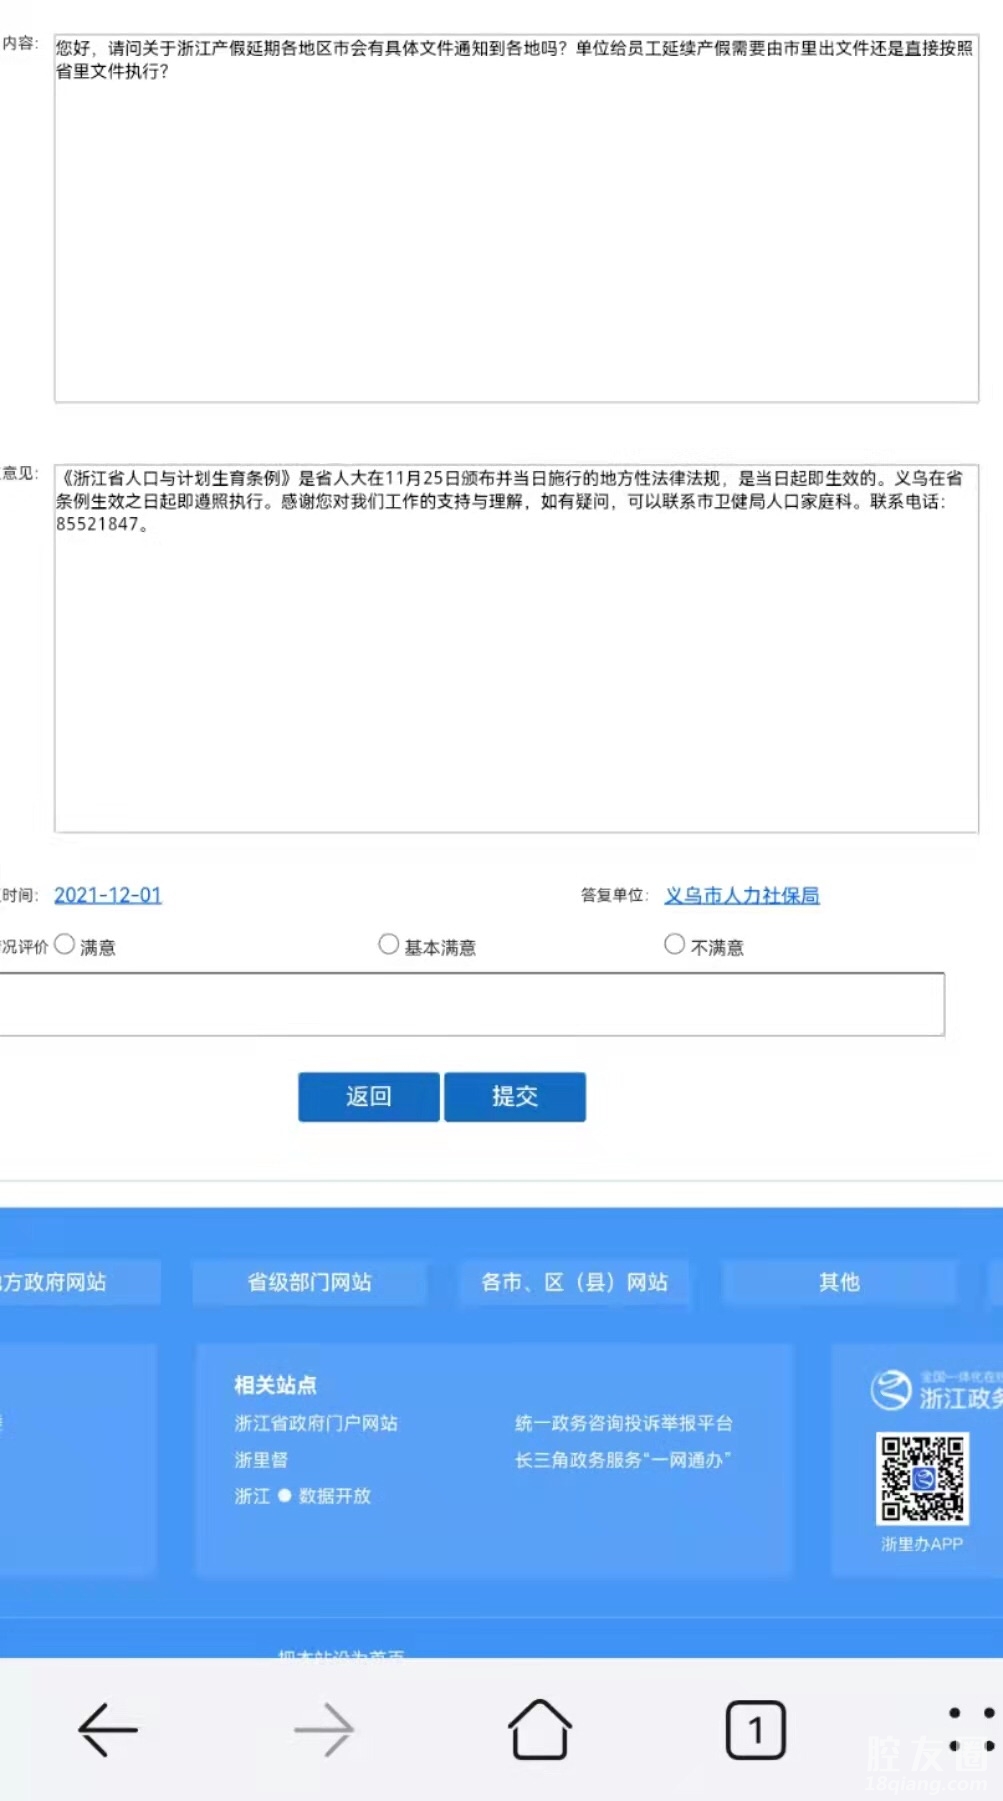This screenshot has height=1801, width=1003.
Task: Select the 不满意 radio button
Action: point(675,944)
